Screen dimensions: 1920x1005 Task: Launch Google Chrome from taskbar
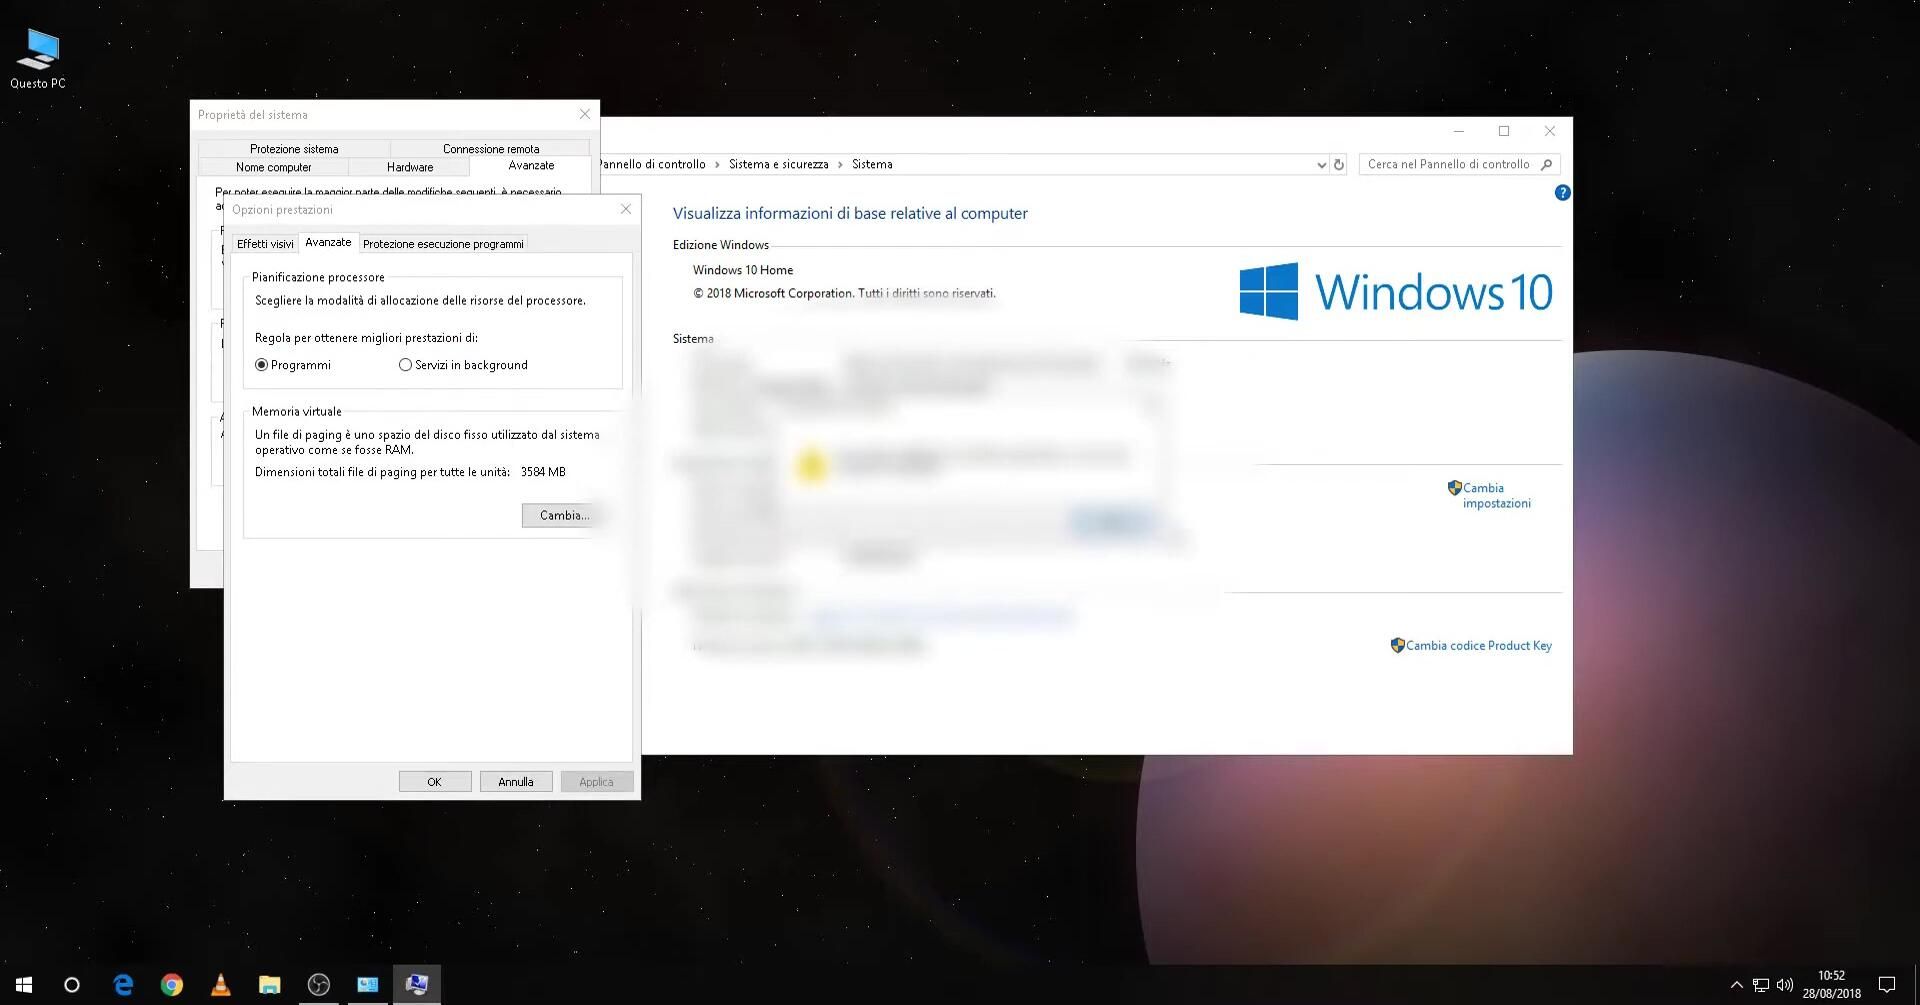pos(172,985)
